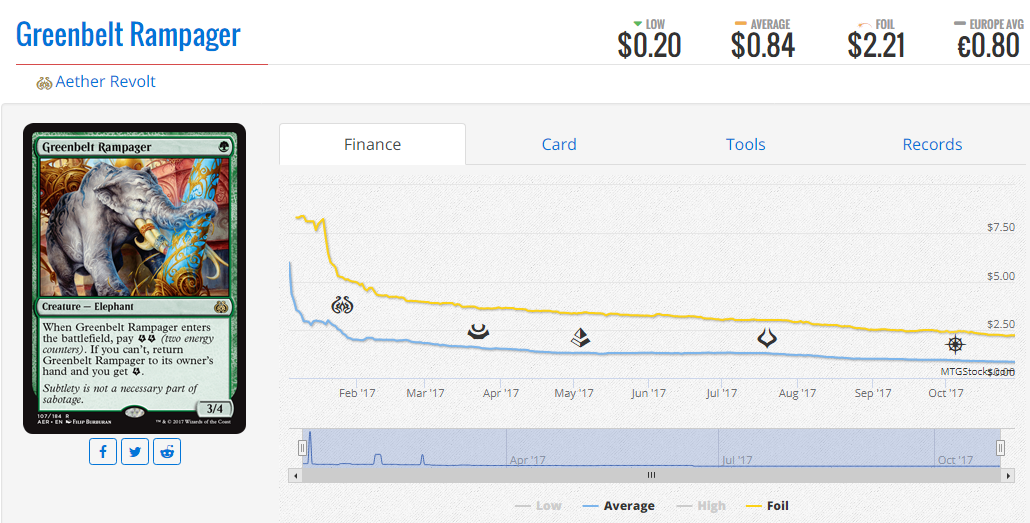Image resolution: width=1030 pixels, height=523 pixels.
Task: Click the left range handle of chart navigator
Action: pos(302,448)
